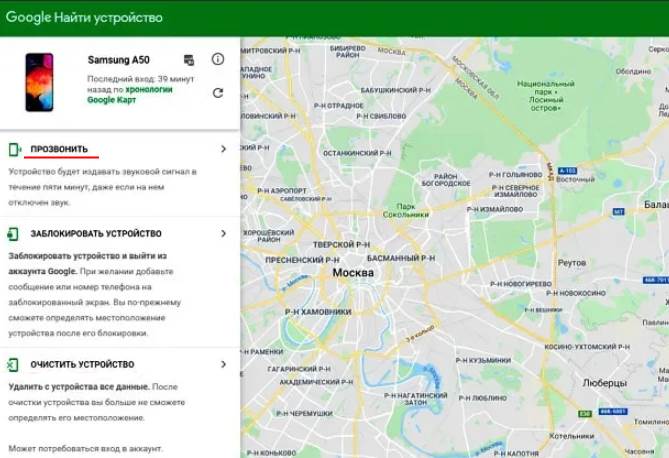Screen dimensions: 669x458
Task: Open the хронологии Google Карт link
Action: (x=130, y=95)
